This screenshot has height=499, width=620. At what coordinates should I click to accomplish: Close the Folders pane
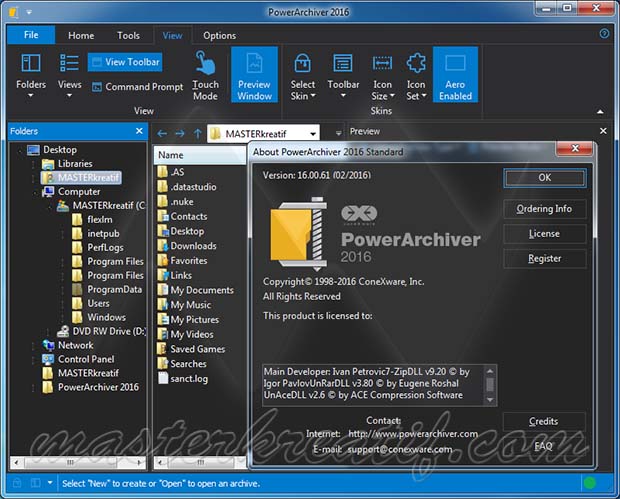coord(139,131)
